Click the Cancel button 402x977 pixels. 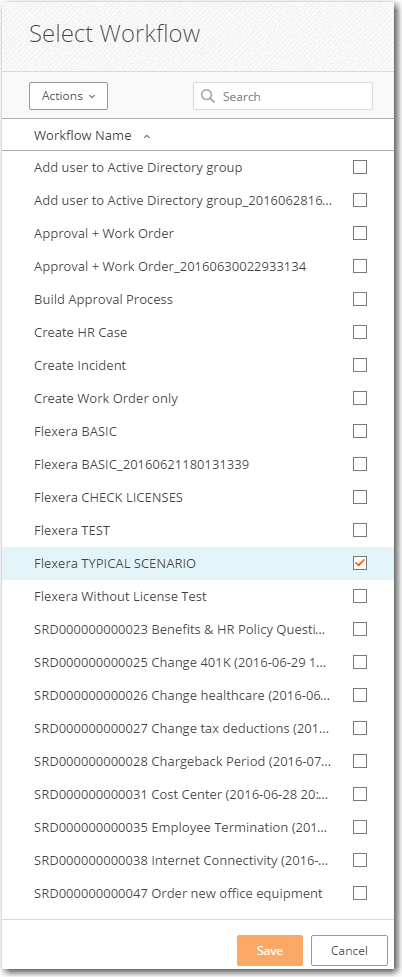(349, 951)
